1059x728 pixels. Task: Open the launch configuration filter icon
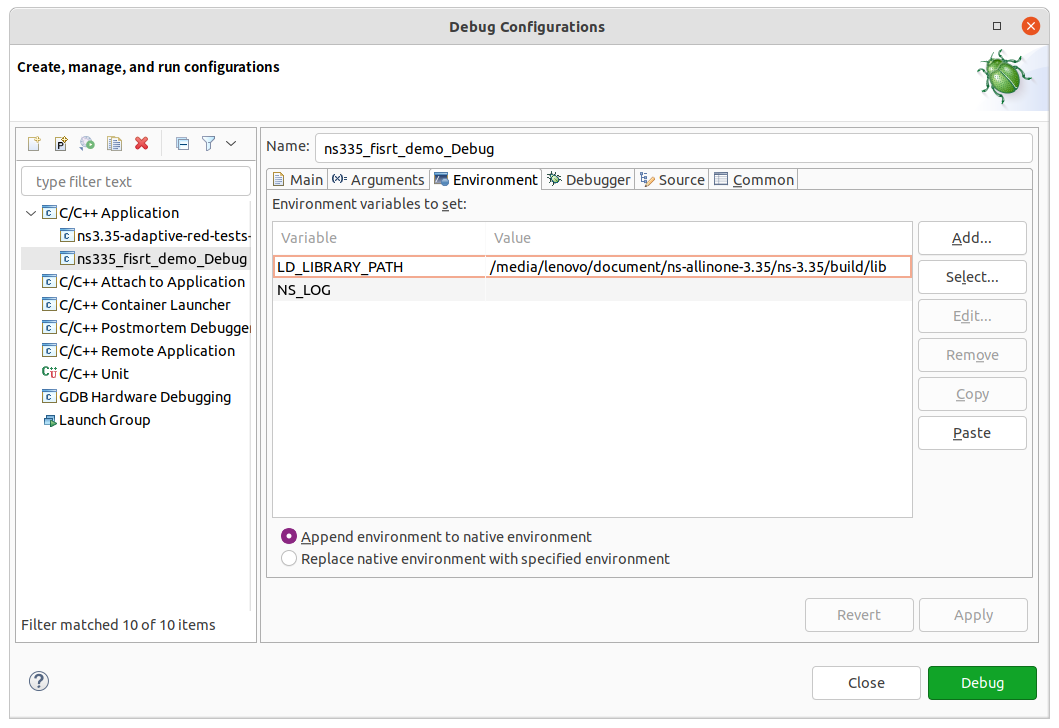[208, 143]
